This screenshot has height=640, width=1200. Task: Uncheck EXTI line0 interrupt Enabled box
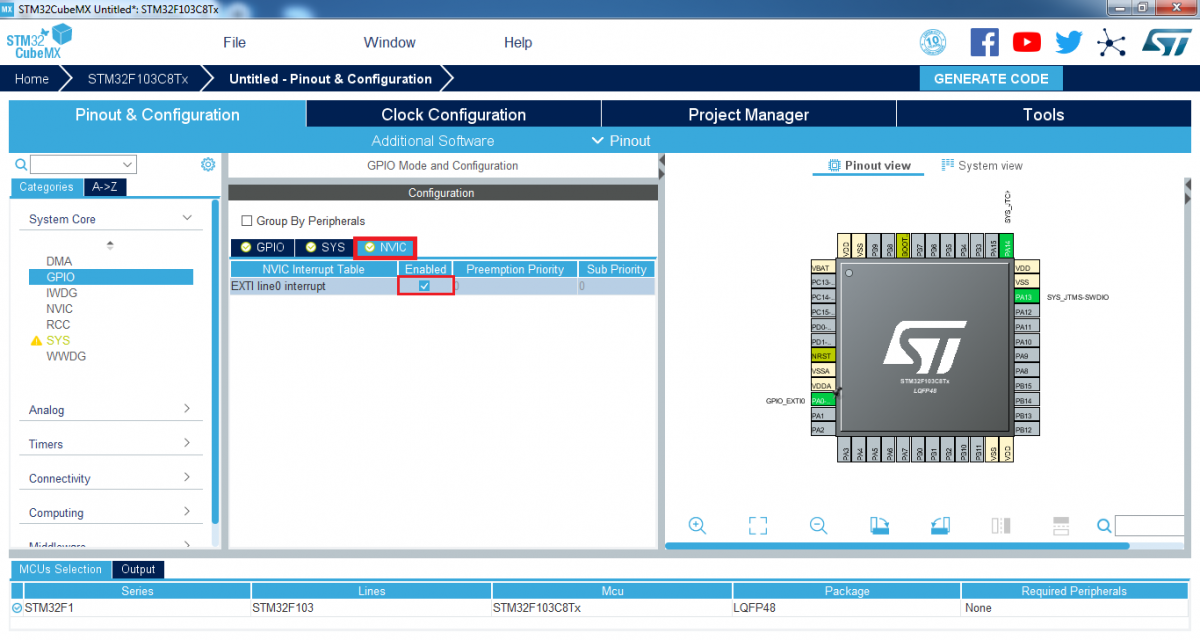click(425, 286)
